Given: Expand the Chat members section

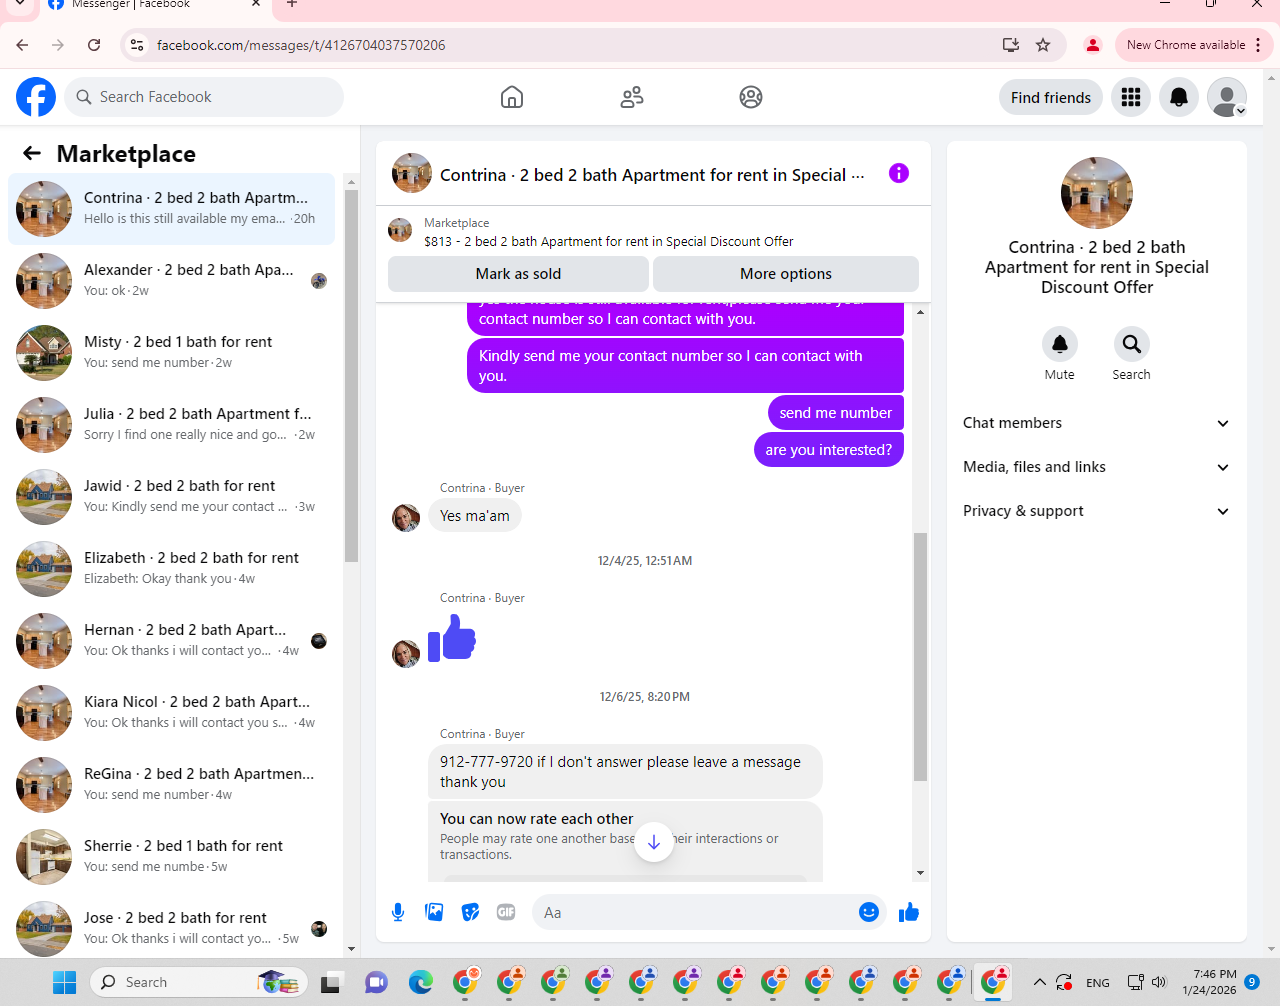Looking at the screenshot, I should pos(1097,423).
